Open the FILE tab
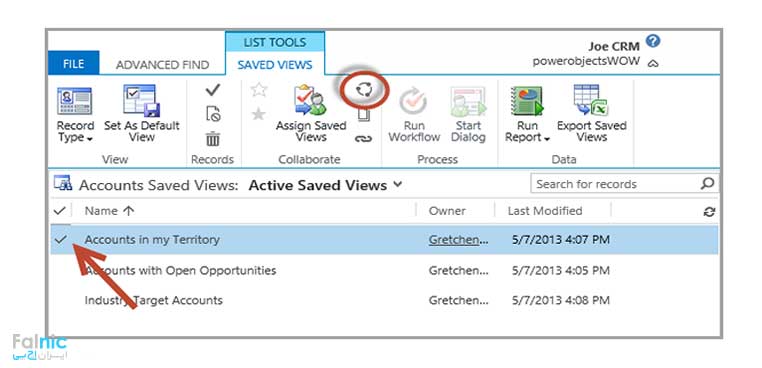762x368 pixels. point(73,64)
